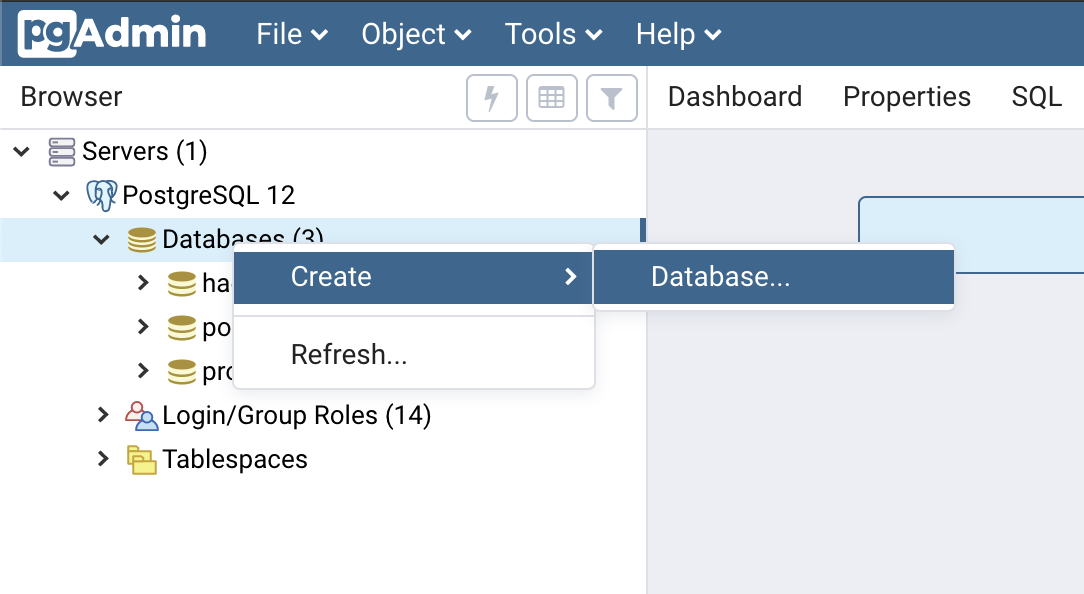
Task: Open the Tools menu
Action: pos(553,34)
